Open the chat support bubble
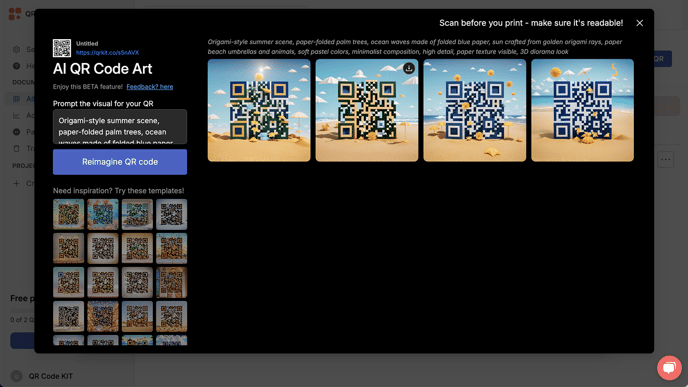Image resolution: width=688 pixels, height=387 pixels. 669,367
